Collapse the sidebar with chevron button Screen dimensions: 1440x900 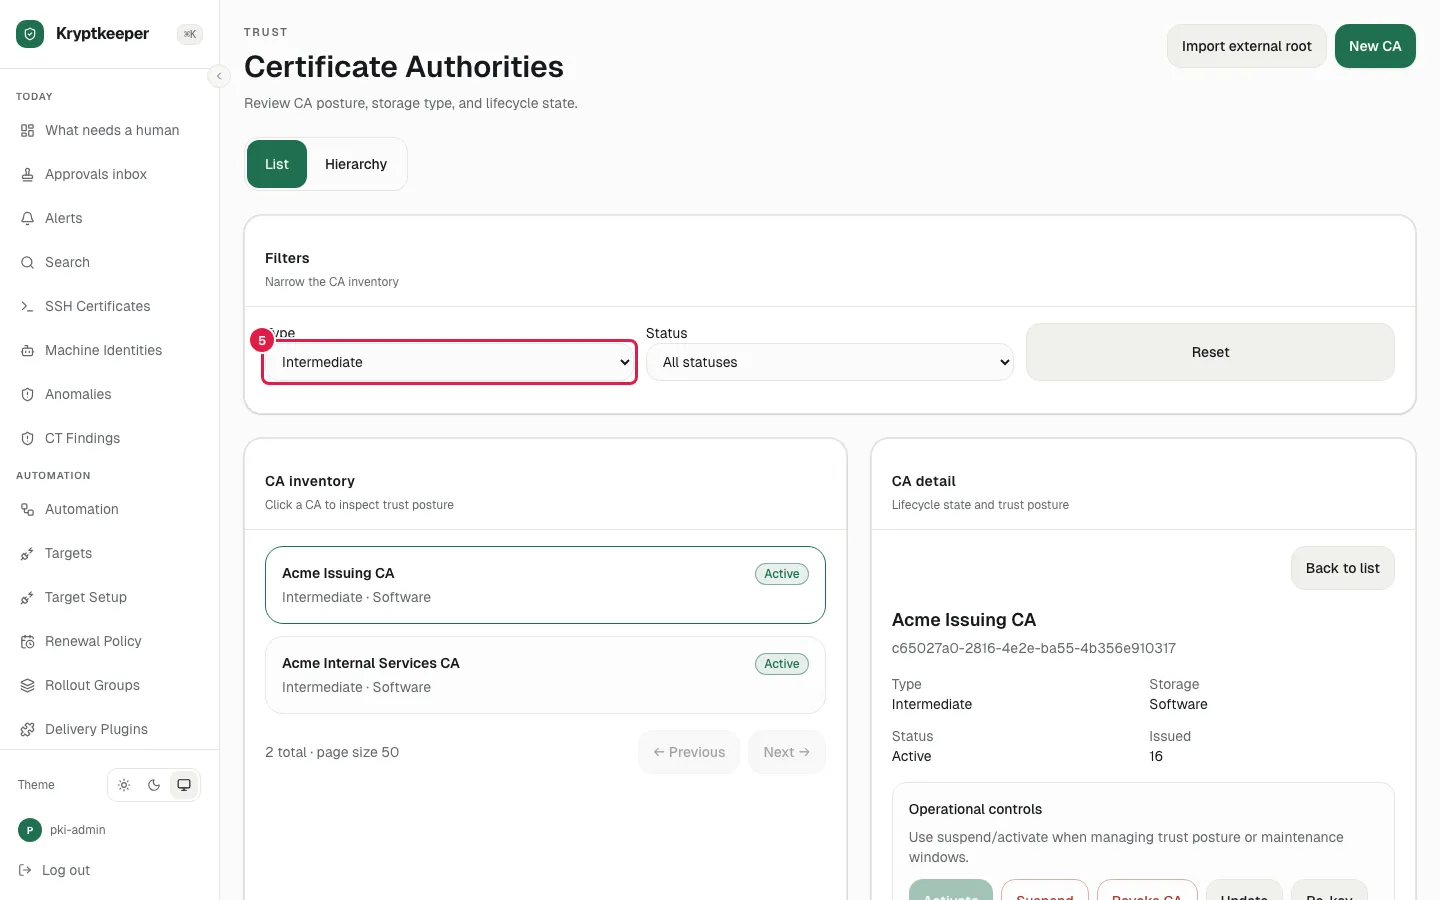click(x=219, y=76)
